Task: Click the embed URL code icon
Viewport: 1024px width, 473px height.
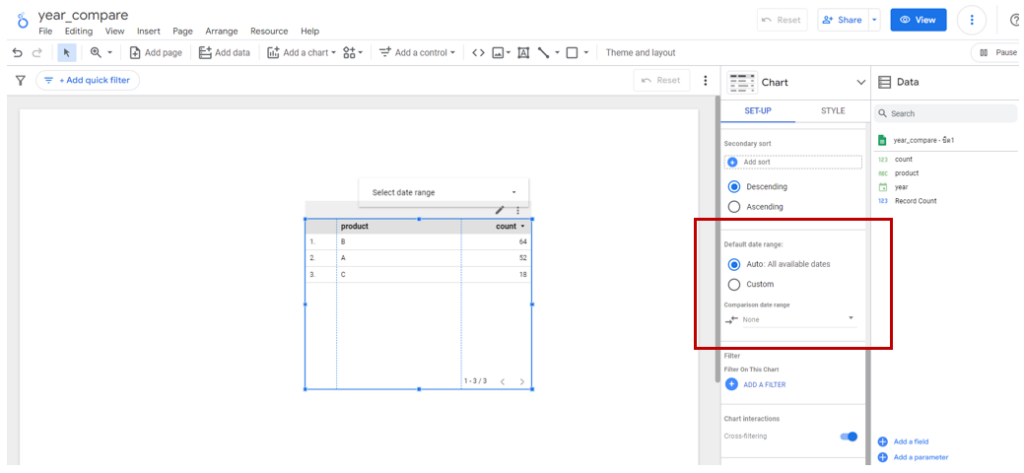Action: click(478, 53)
